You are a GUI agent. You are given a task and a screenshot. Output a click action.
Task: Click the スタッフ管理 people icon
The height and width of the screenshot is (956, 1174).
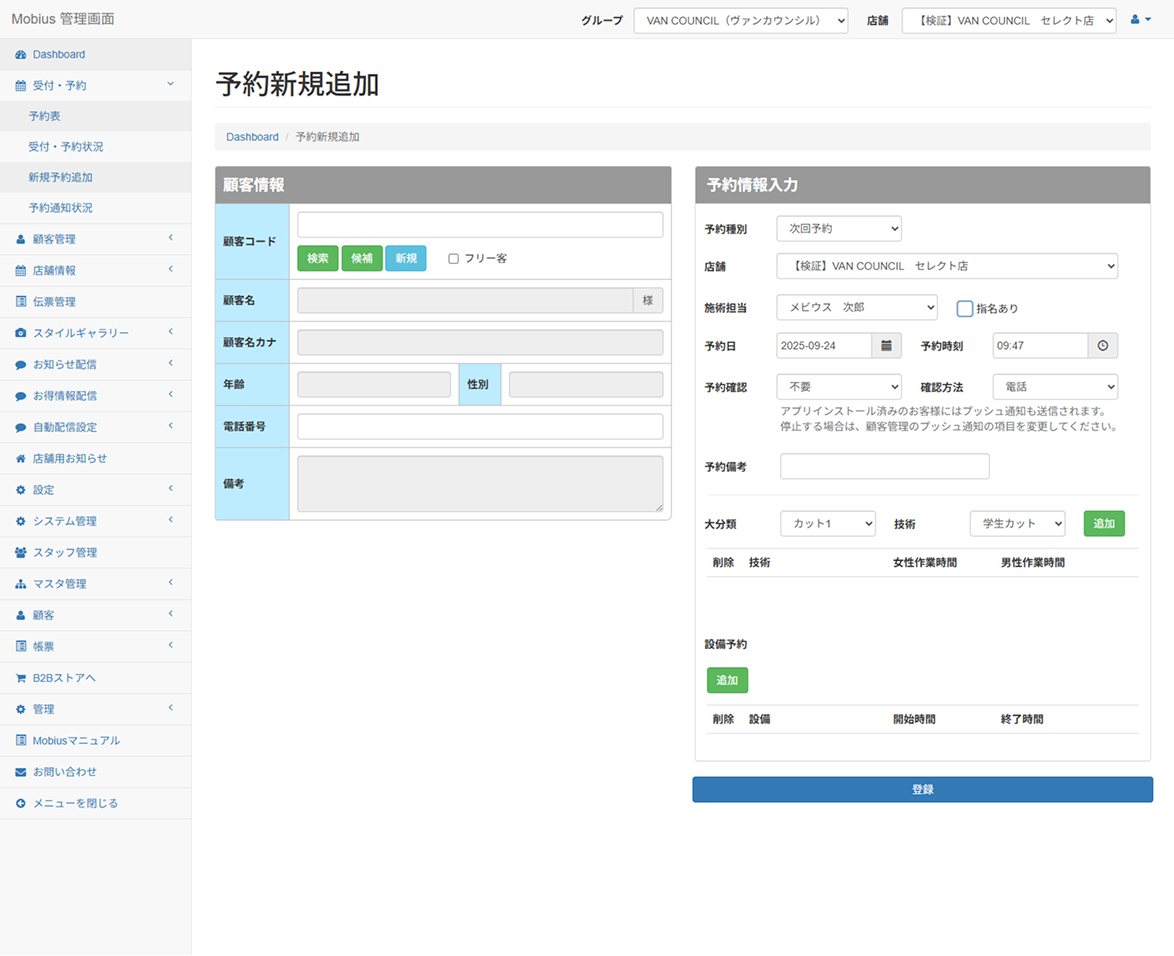point(21,553)
